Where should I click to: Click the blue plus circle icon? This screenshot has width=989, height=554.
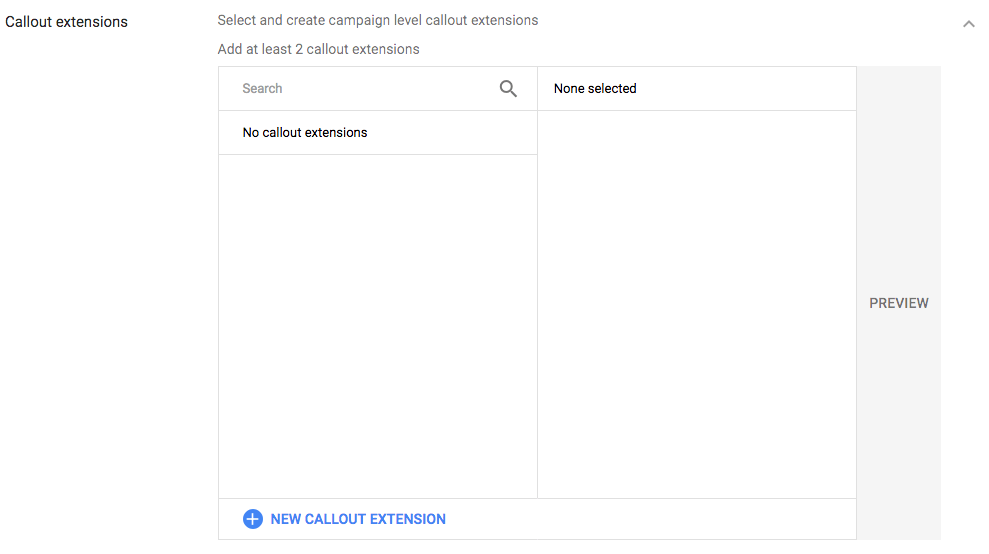click(x=253, y=519)
